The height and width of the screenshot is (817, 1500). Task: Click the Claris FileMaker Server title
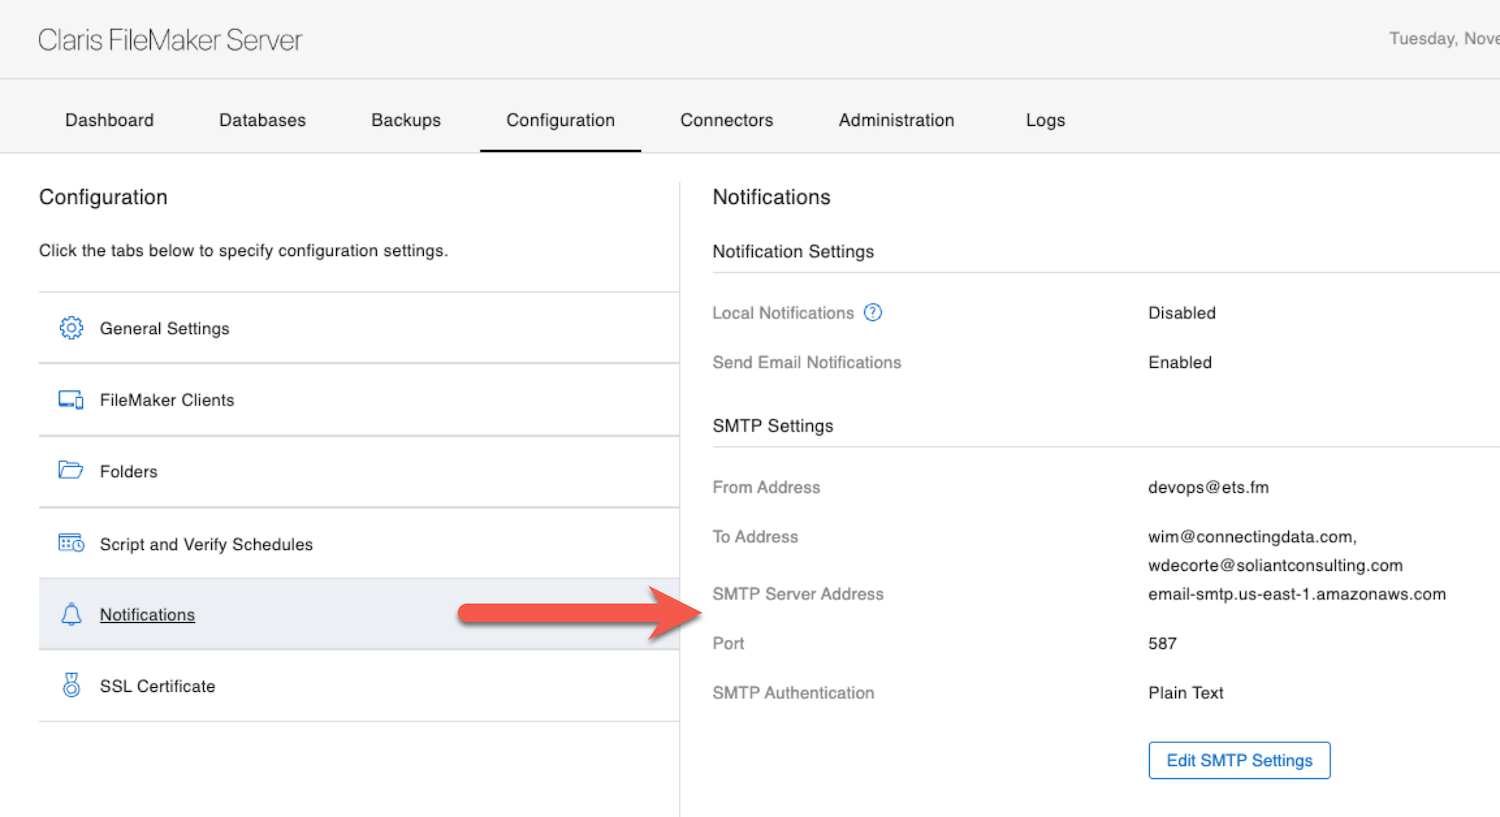(x=170, y=40)
